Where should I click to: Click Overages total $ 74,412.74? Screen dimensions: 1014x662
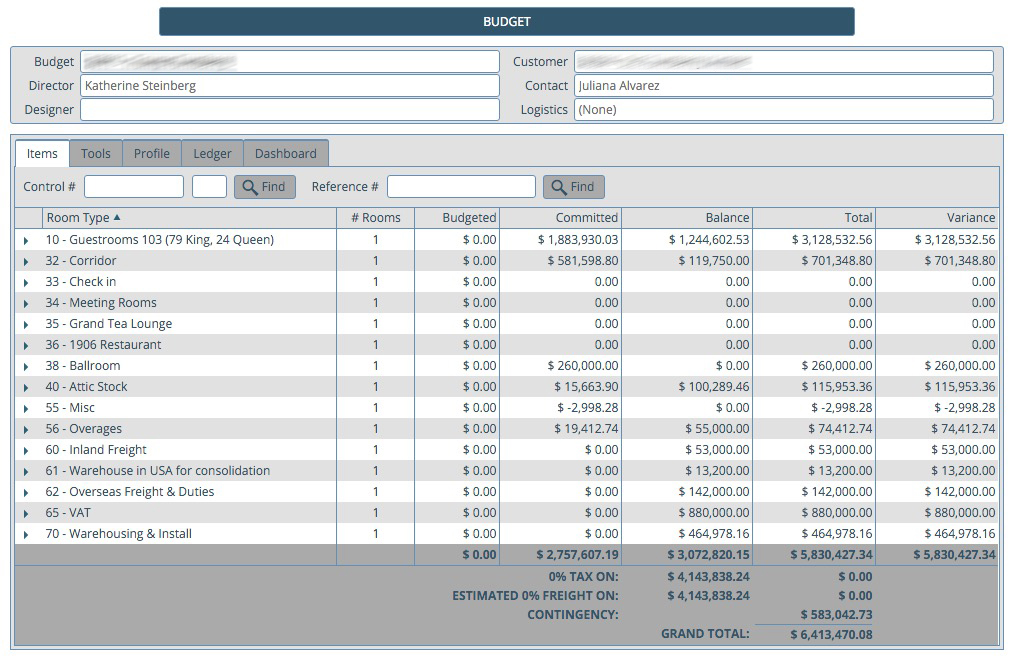tap(840, 429)
